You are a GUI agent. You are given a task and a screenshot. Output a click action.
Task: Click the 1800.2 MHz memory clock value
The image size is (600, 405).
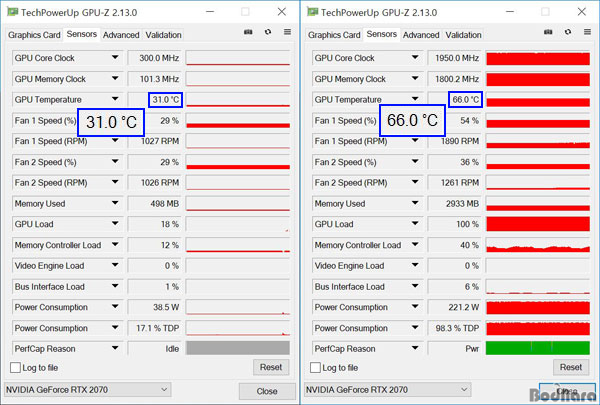point(457,79)
